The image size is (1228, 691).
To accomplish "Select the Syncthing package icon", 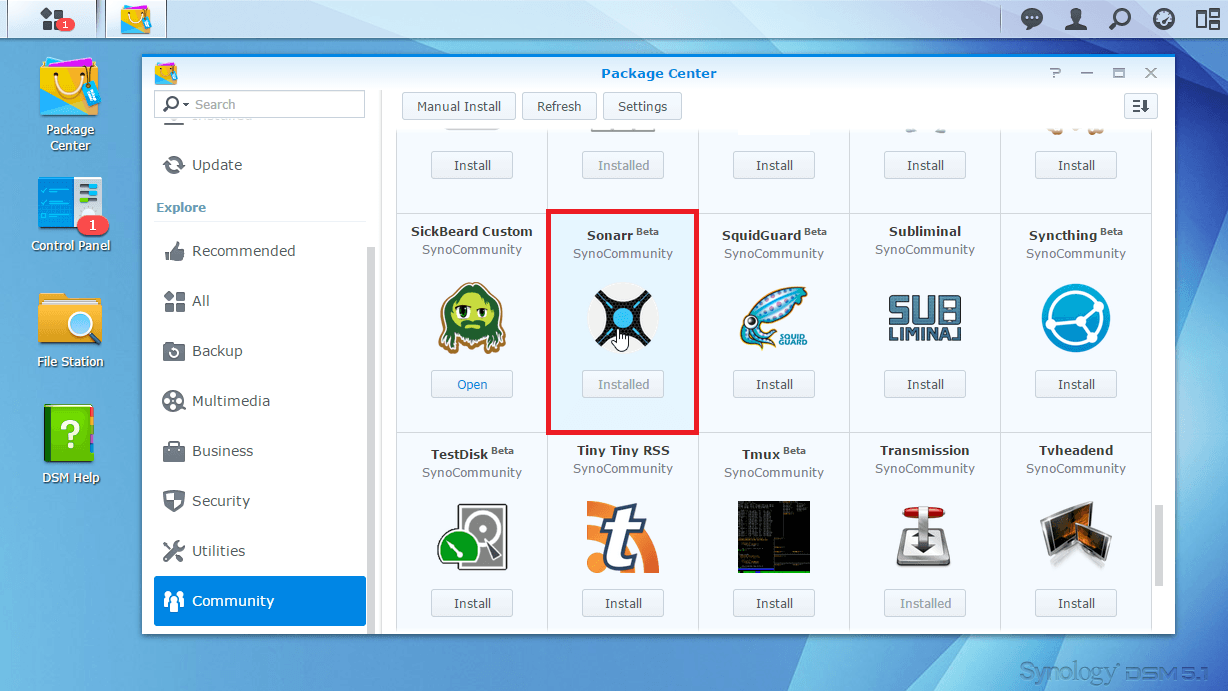I will 1076,319.
